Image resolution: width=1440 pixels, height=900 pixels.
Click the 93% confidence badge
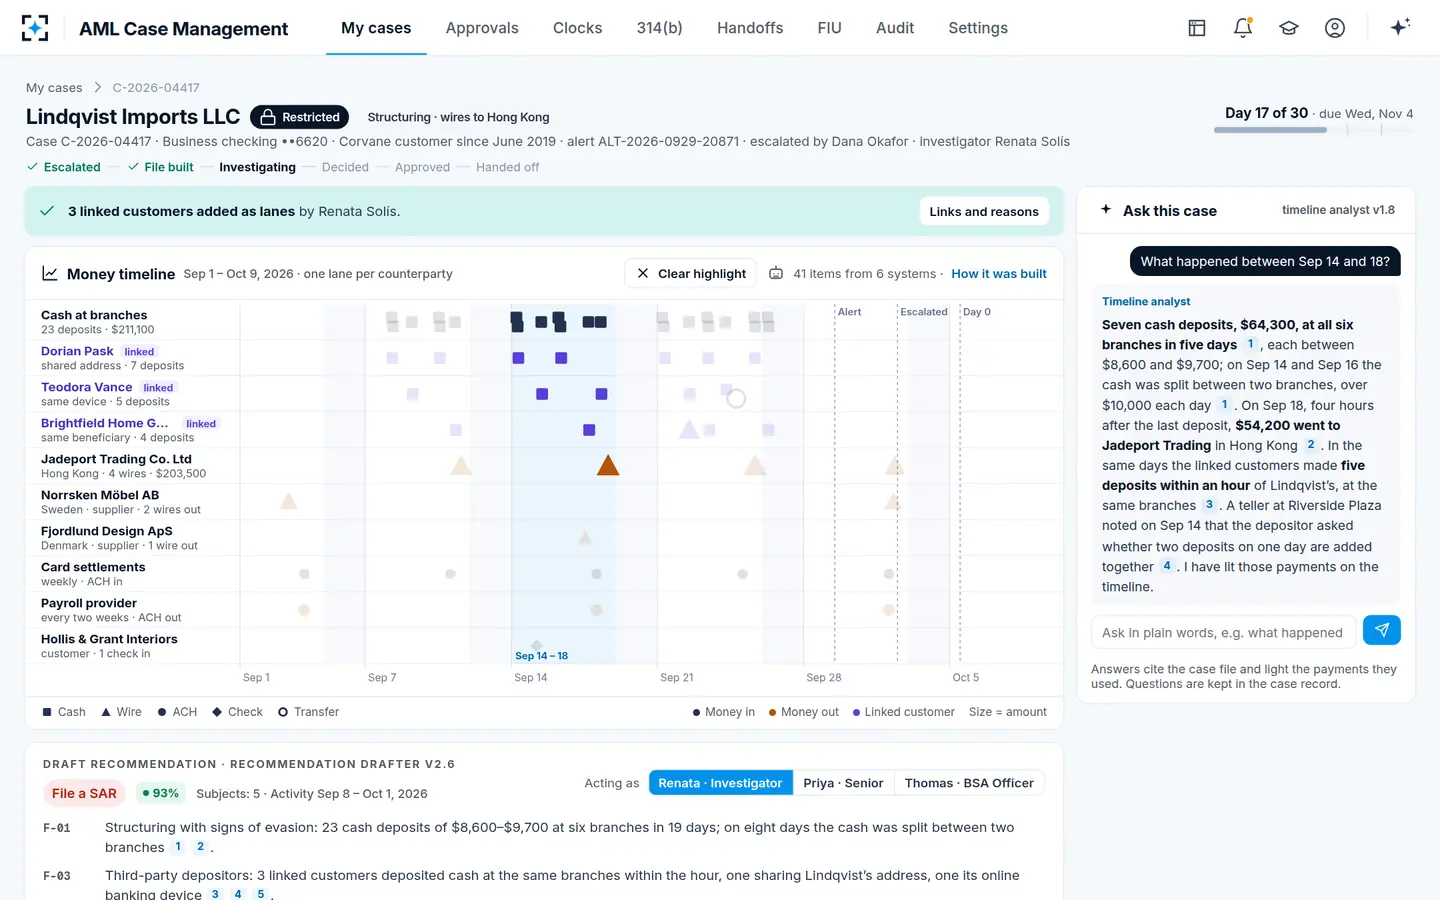coord(160,793)
